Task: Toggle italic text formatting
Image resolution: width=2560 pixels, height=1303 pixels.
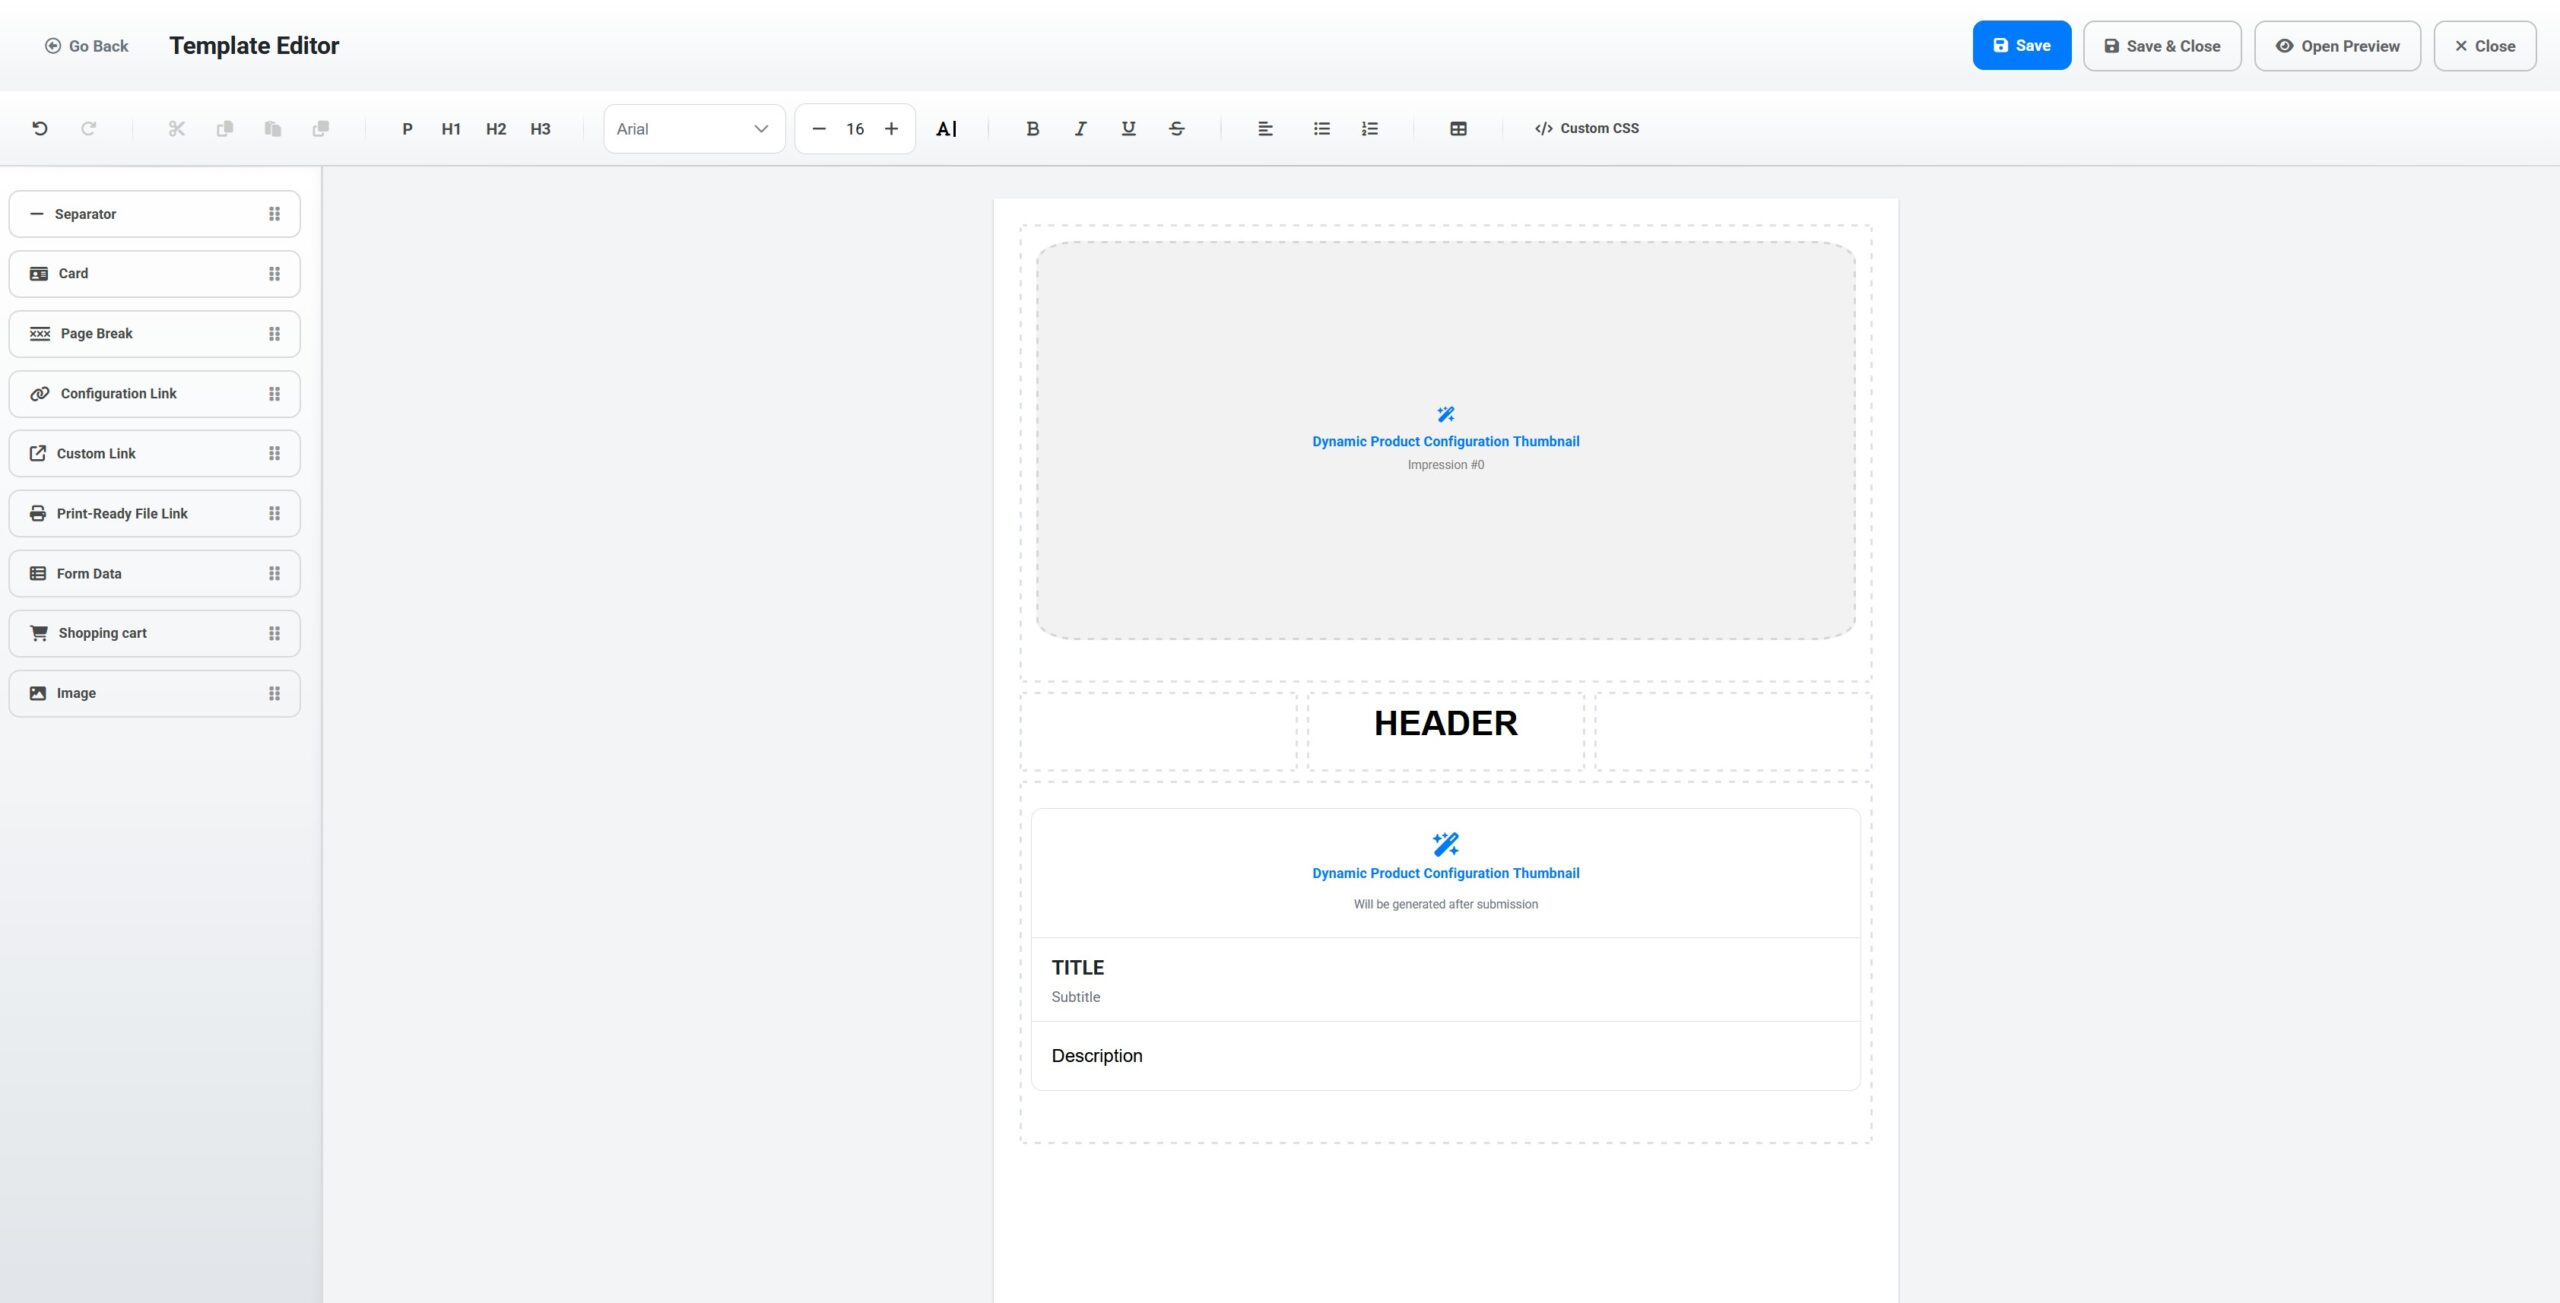Action: coord(1081,128)
